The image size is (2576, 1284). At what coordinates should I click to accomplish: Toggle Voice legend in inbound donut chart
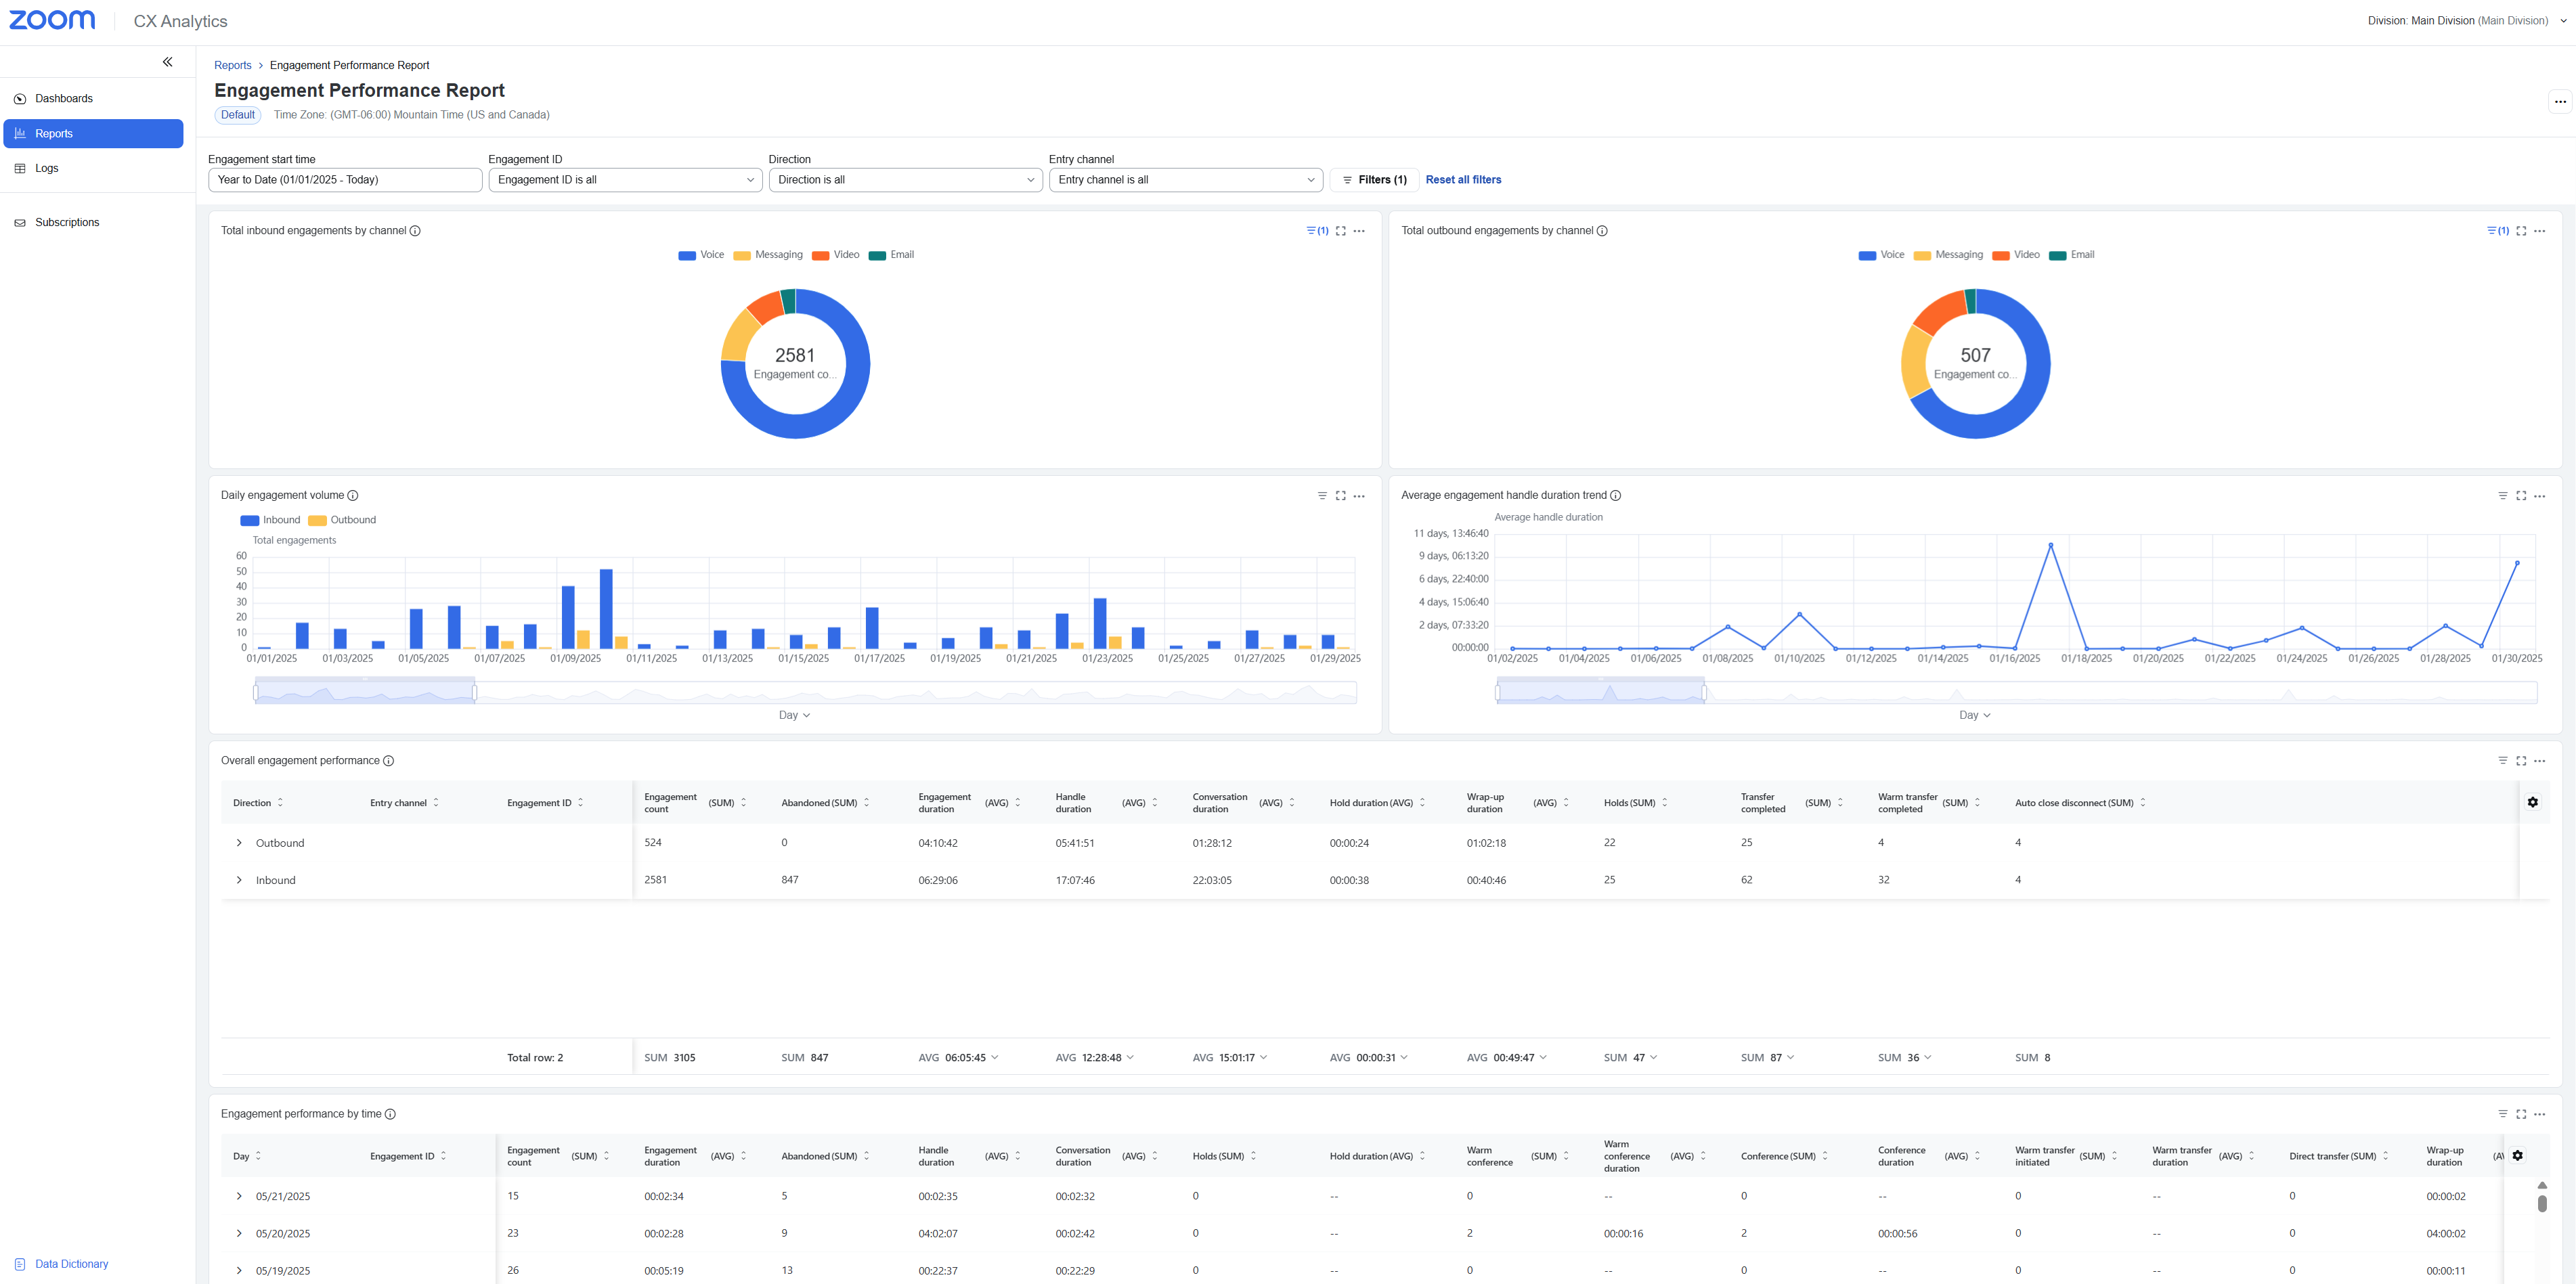[701, 255]
